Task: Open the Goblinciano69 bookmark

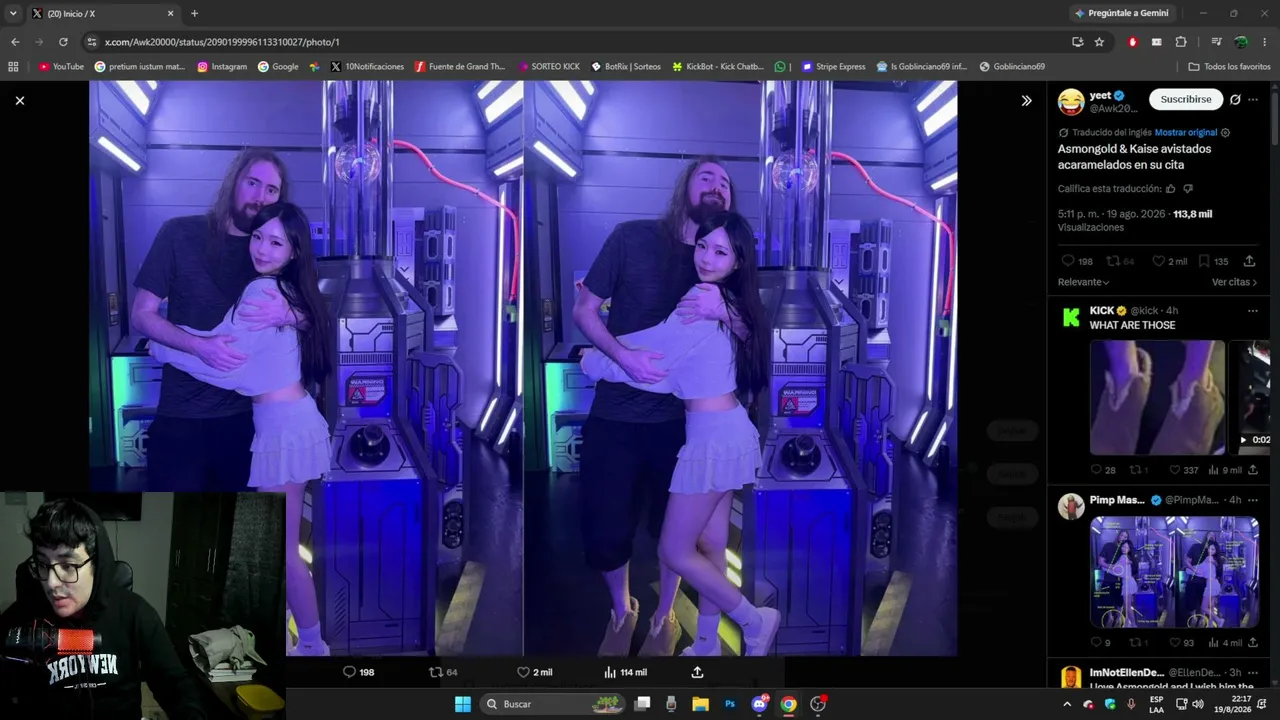Action: coord(1012,67)
